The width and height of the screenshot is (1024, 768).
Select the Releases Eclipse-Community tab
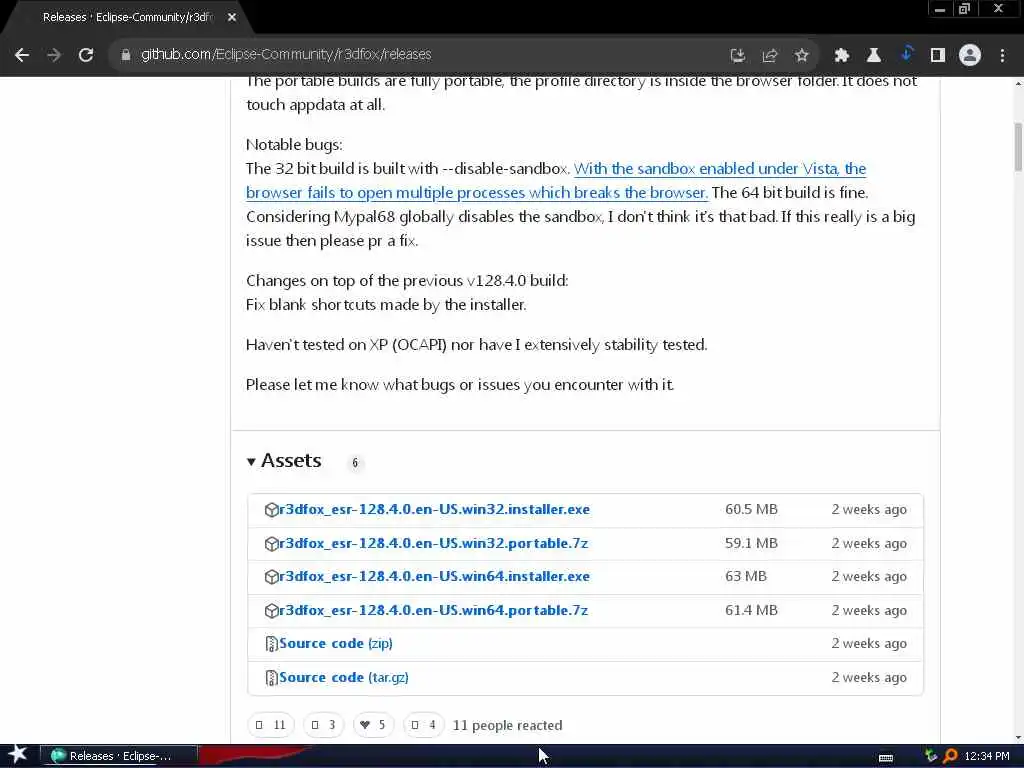[127, 18]
